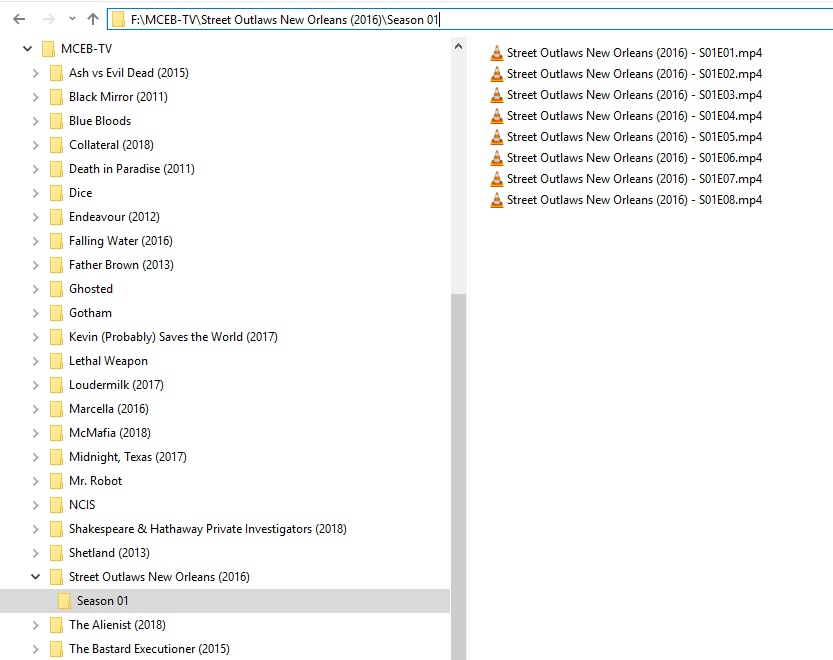This screenshot has height=660, width=833.
Task: Click VLC icon for S01E02.mp4
Action: [x=496, y=74]
